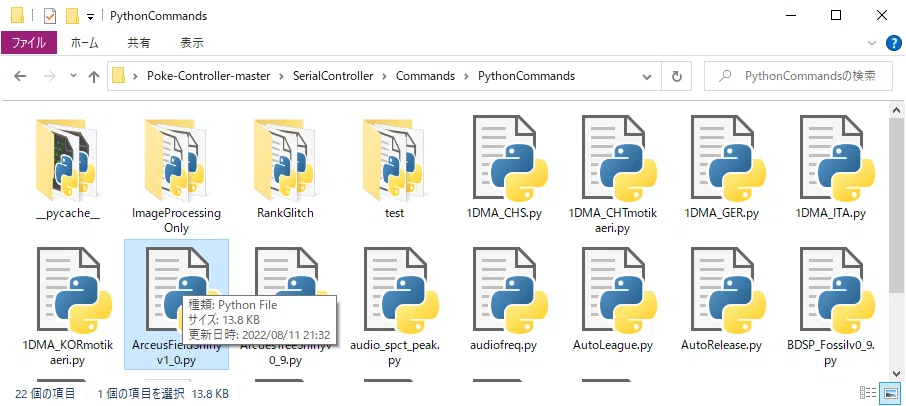Expand chevron after Commands breadcrumb
Image resolution: width=906 pixels, height=406 pixels.
(x=467, y=76)
